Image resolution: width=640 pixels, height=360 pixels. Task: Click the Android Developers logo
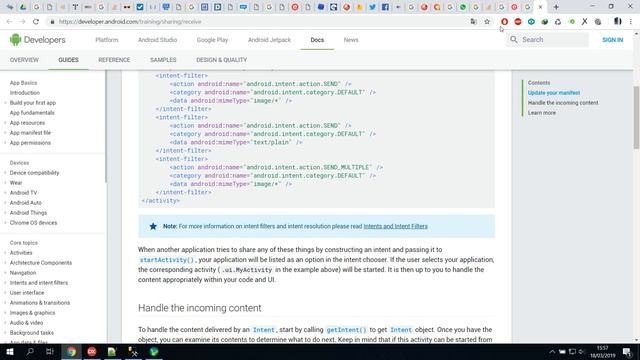(x=38, y=40)
